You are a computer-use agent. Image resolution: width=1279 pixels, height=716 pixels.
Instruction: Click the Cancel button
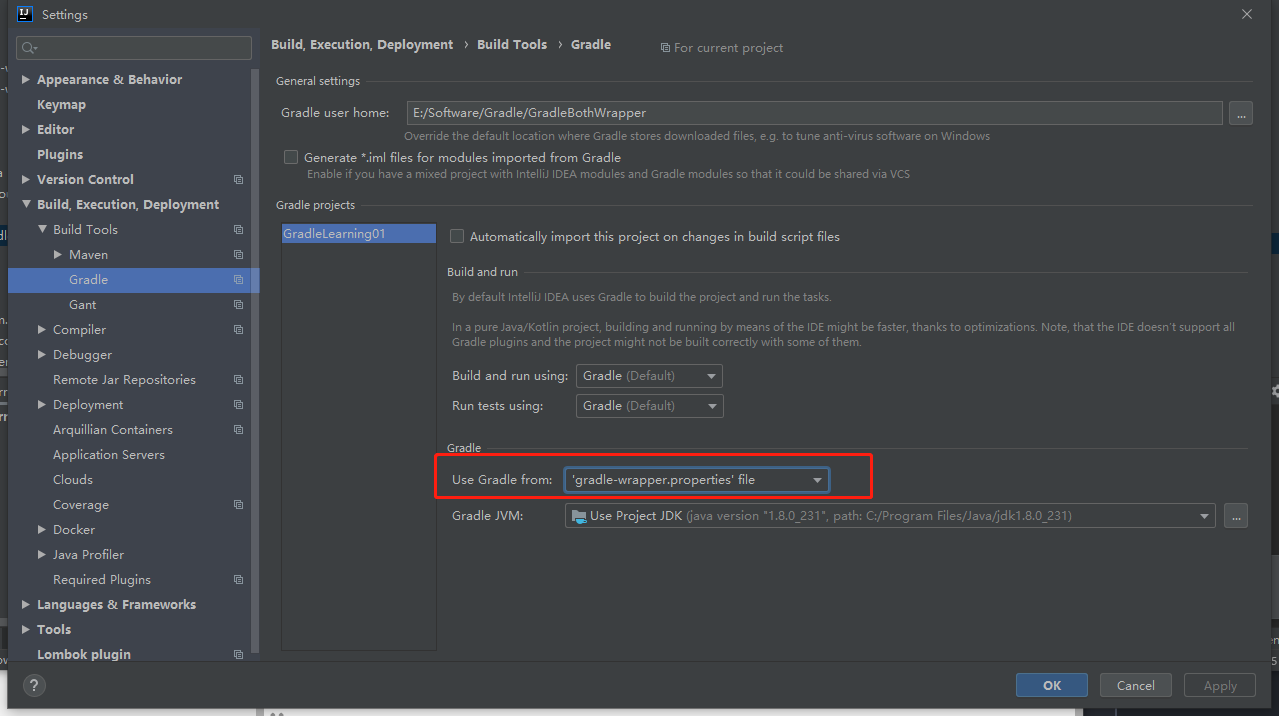1136,685
